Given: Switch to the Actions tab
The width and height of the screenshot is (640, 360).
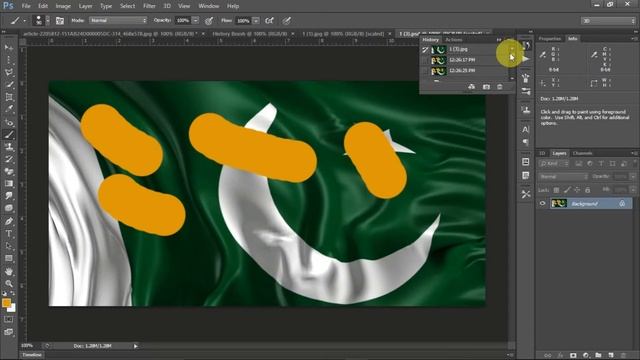Looking at the screenshot, I should 454,40.
